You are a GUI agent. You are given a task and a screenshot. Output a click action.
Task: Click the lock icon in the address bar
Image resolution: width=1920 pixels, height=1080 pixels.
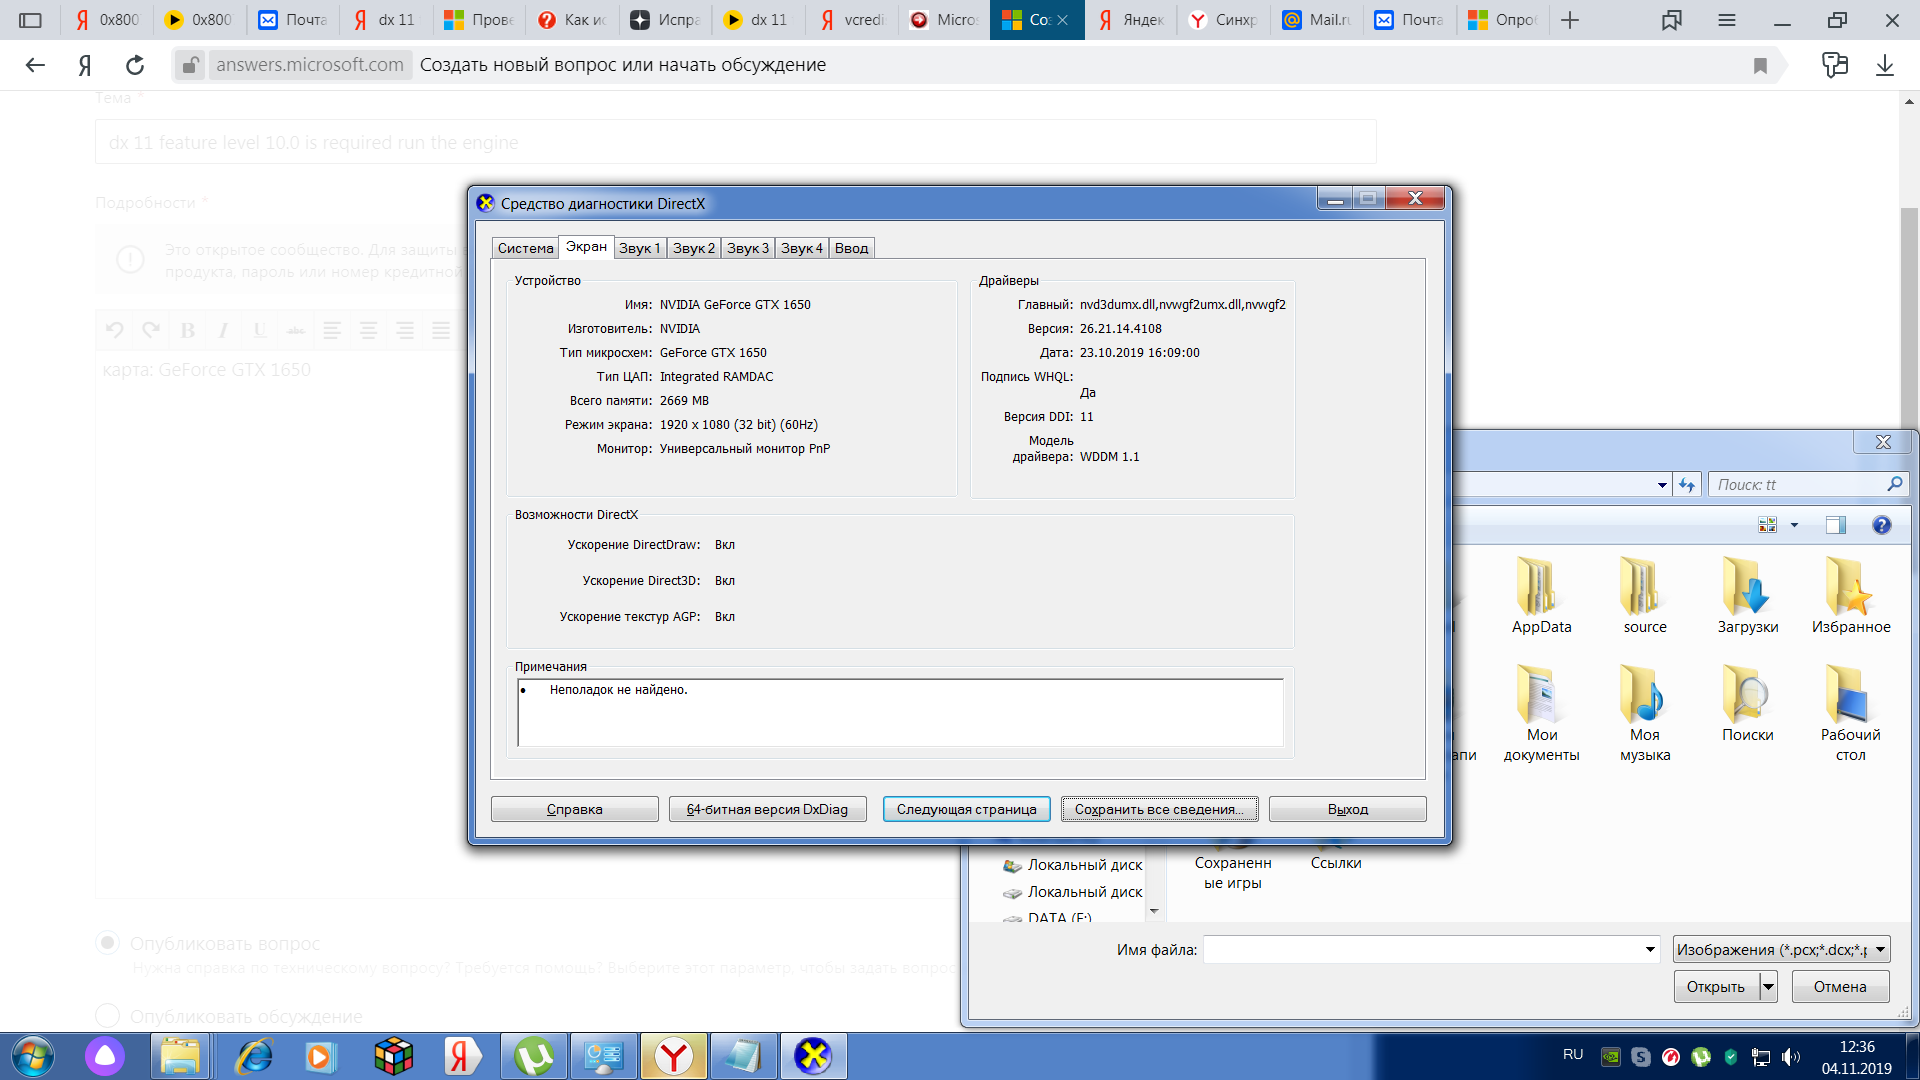click(189, 65)
